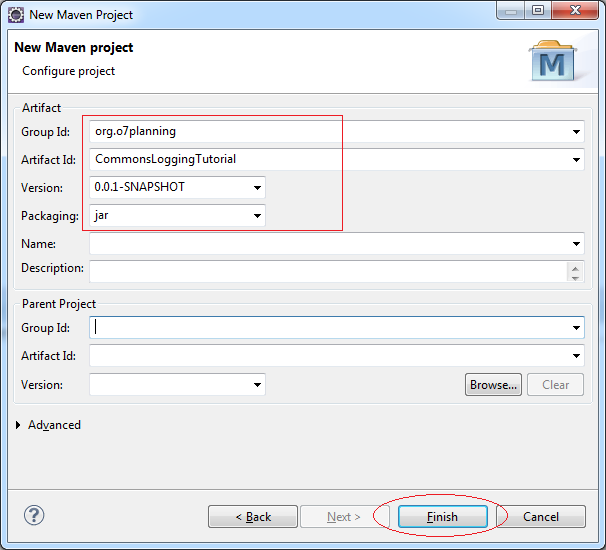The height and width of the screenshot is (550, 606).
Task: Click the Description scroll up arrow
Action: tap(575, 269)
